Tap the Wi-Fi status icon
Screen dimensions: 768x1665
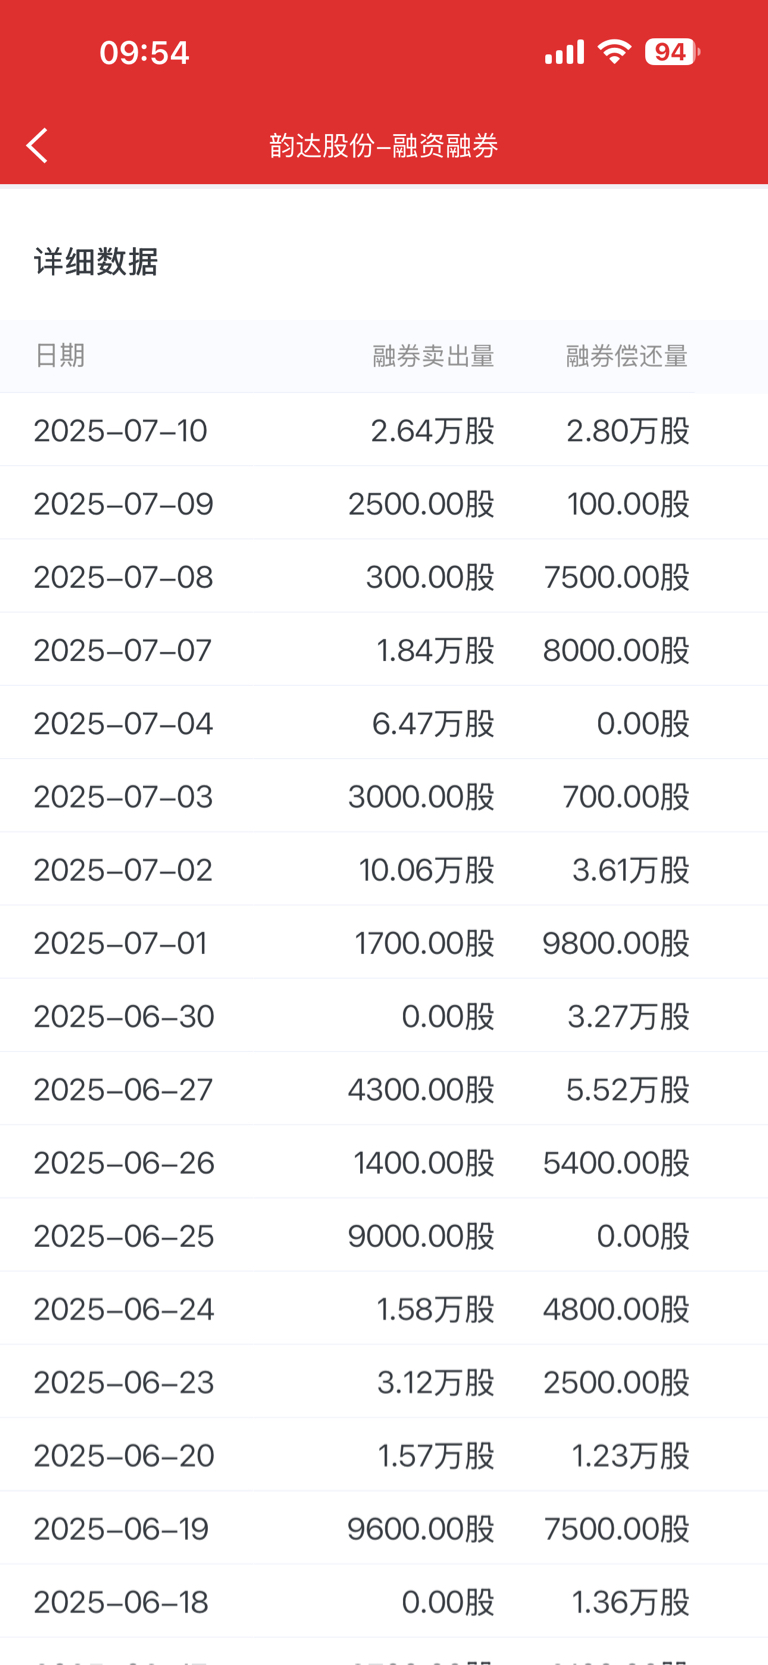tap(614, 52)
